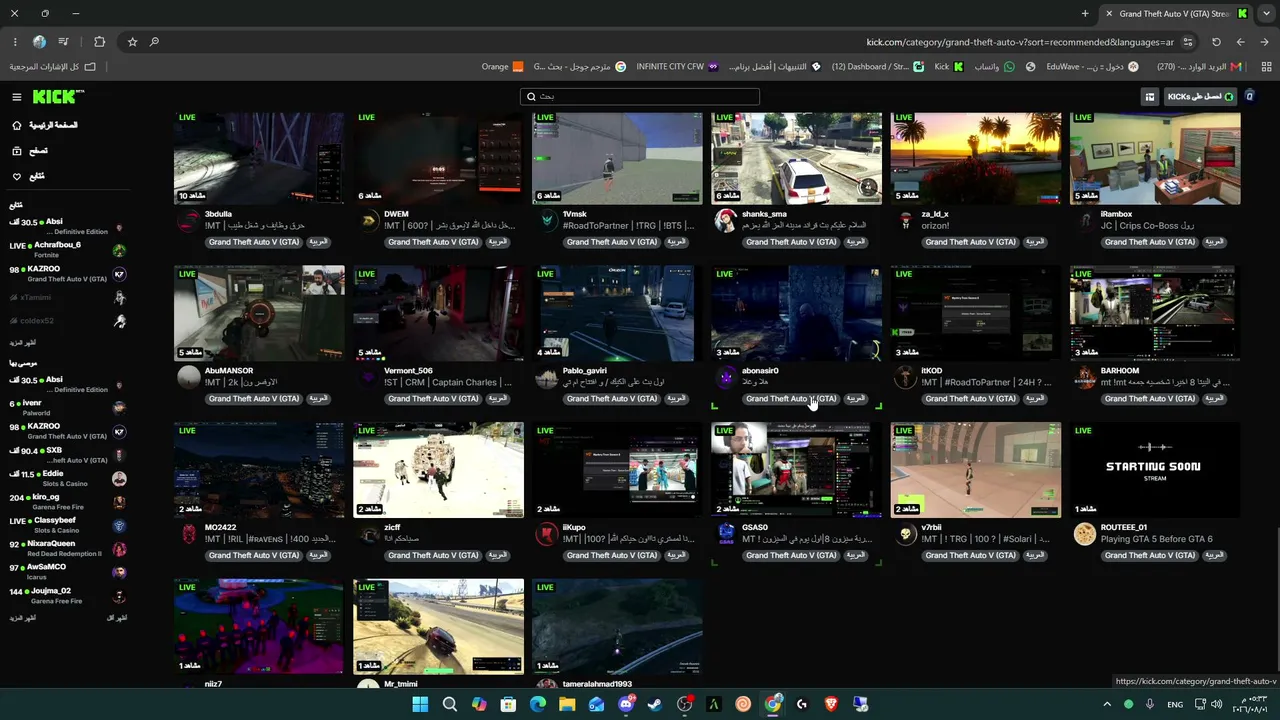Click the 'Playing GTA 5 Before GTA 6' title

(x=1157, y=539)
